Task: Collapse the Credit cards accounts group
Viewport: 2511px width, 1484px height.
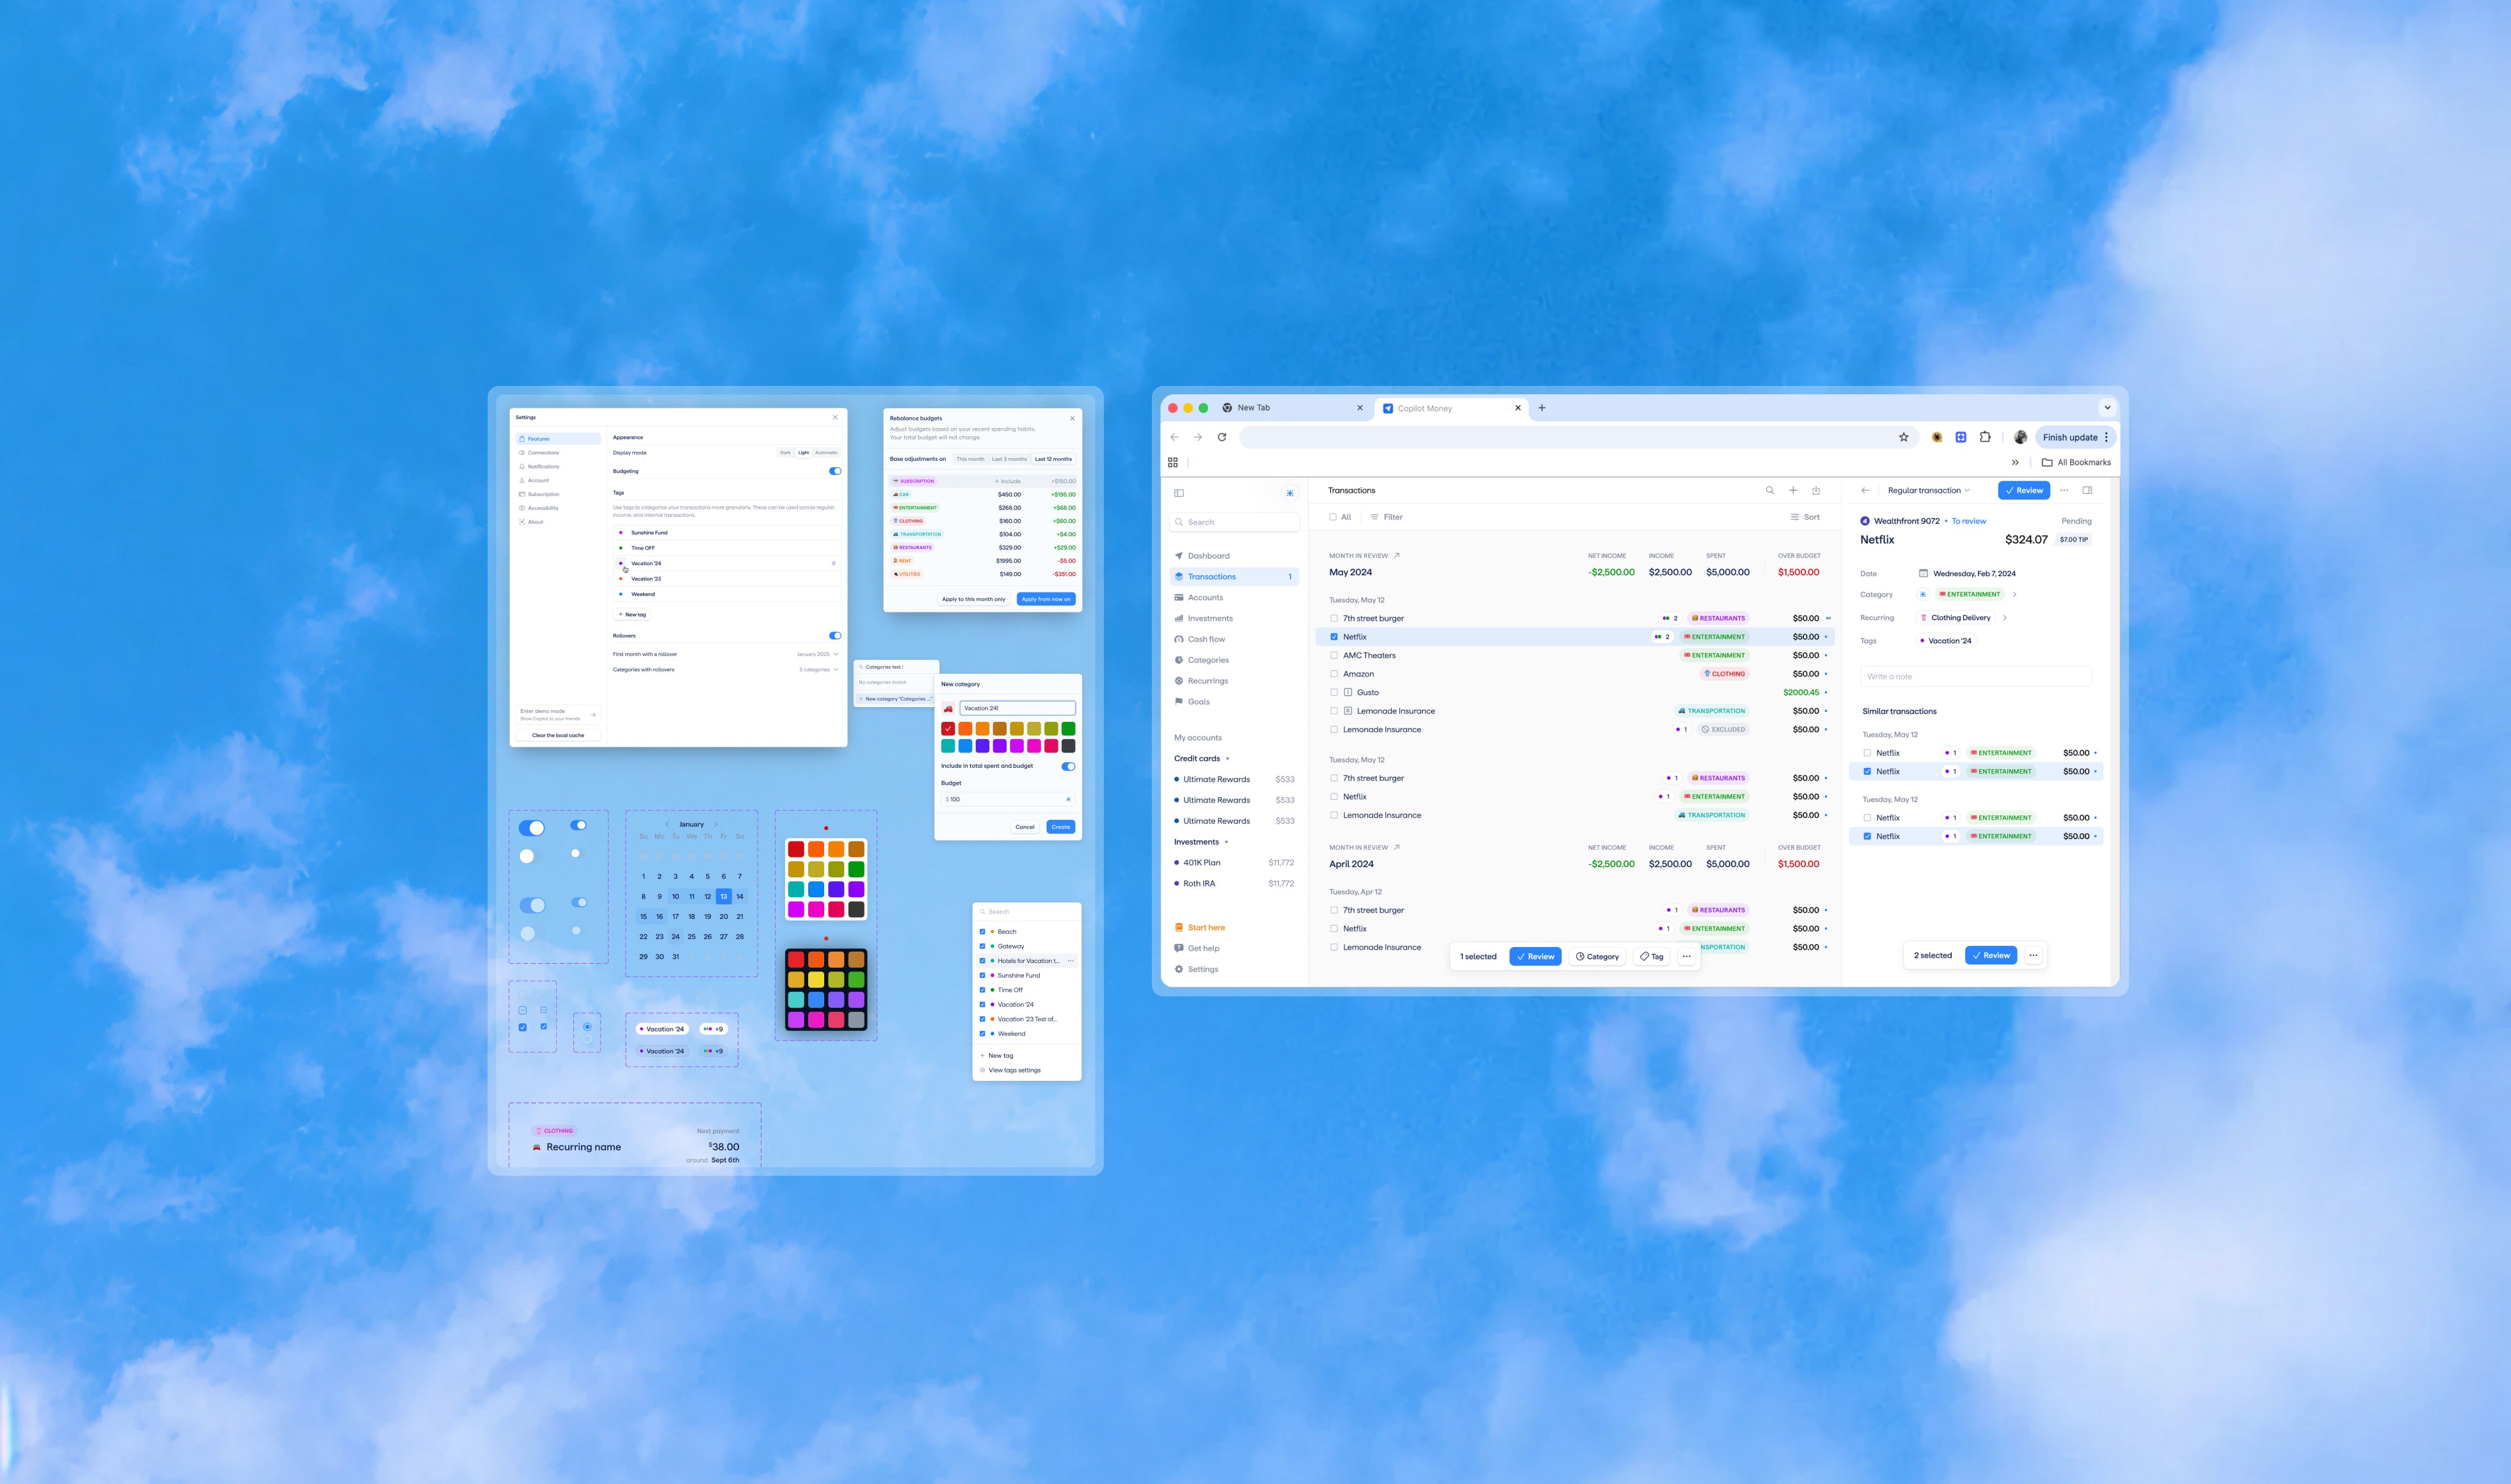Action: pos(1227,759)
